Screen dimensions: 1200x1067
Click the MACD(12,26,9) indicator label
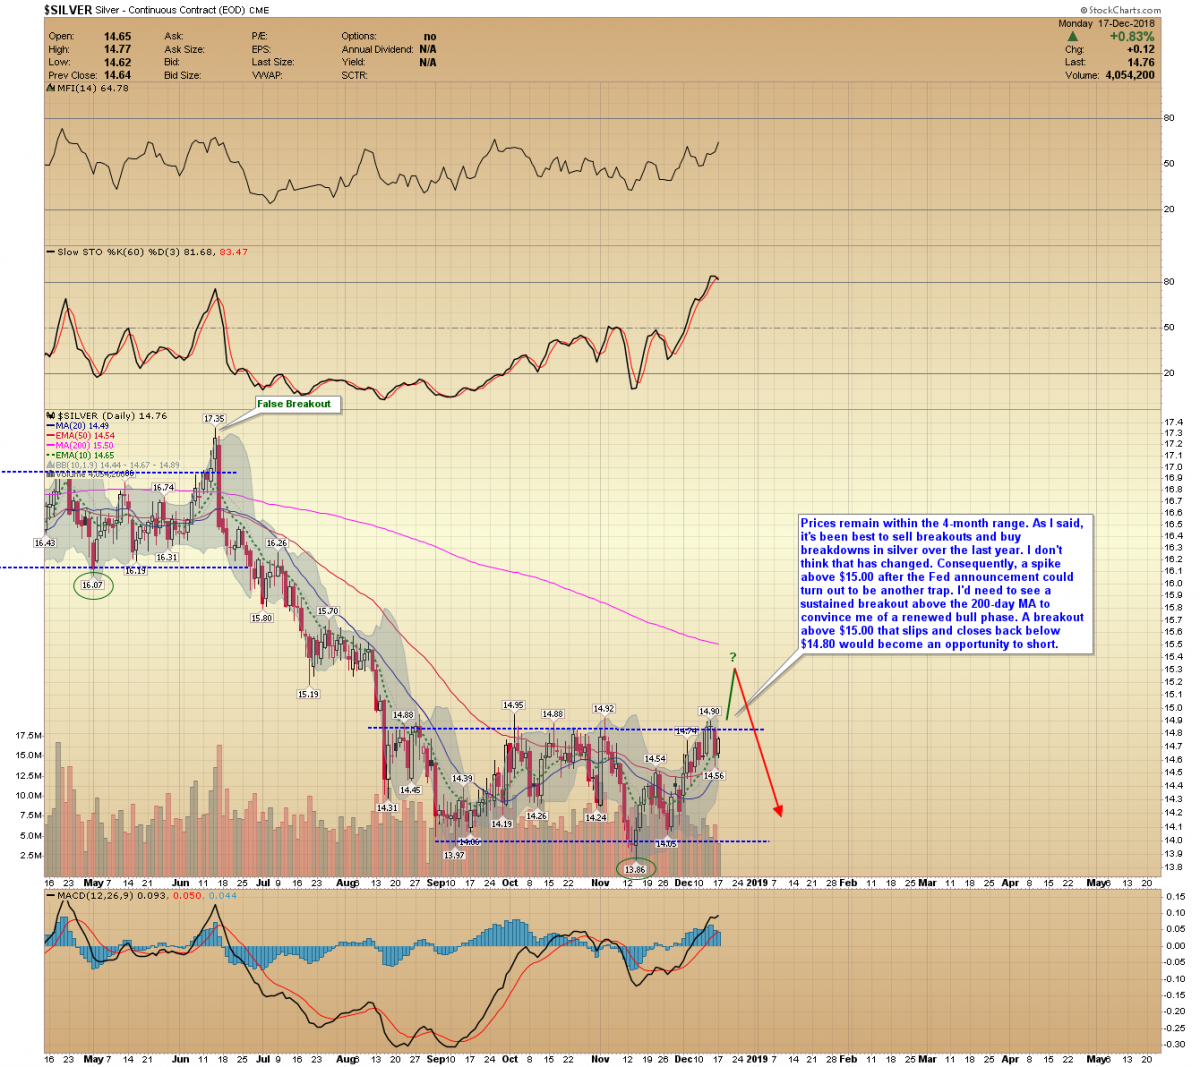(92, 894)
